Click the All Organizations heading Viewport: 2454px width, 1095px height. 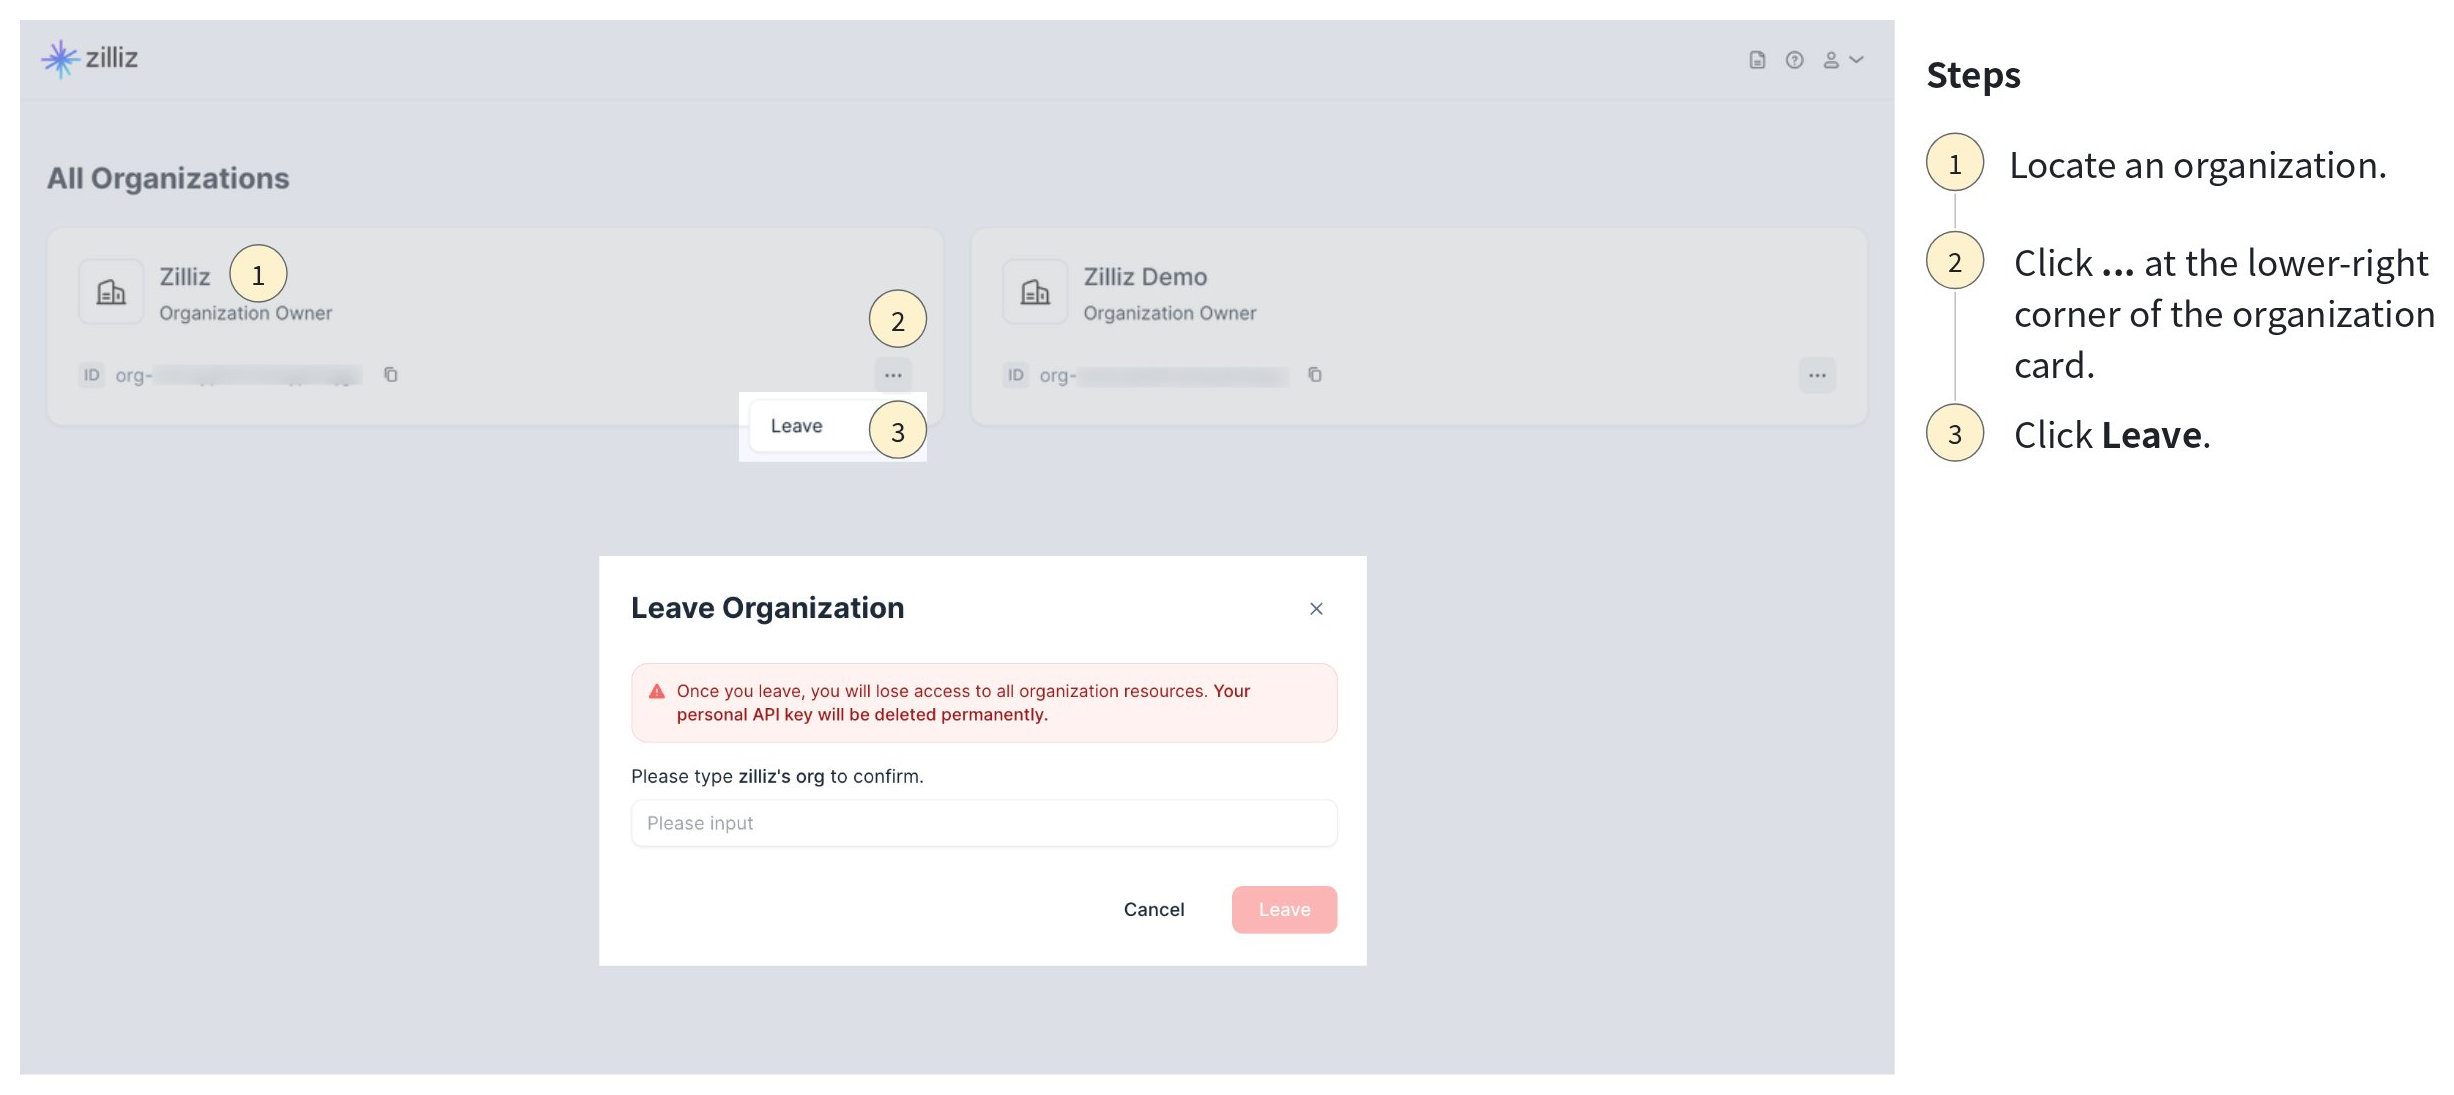tap(168, 178)
